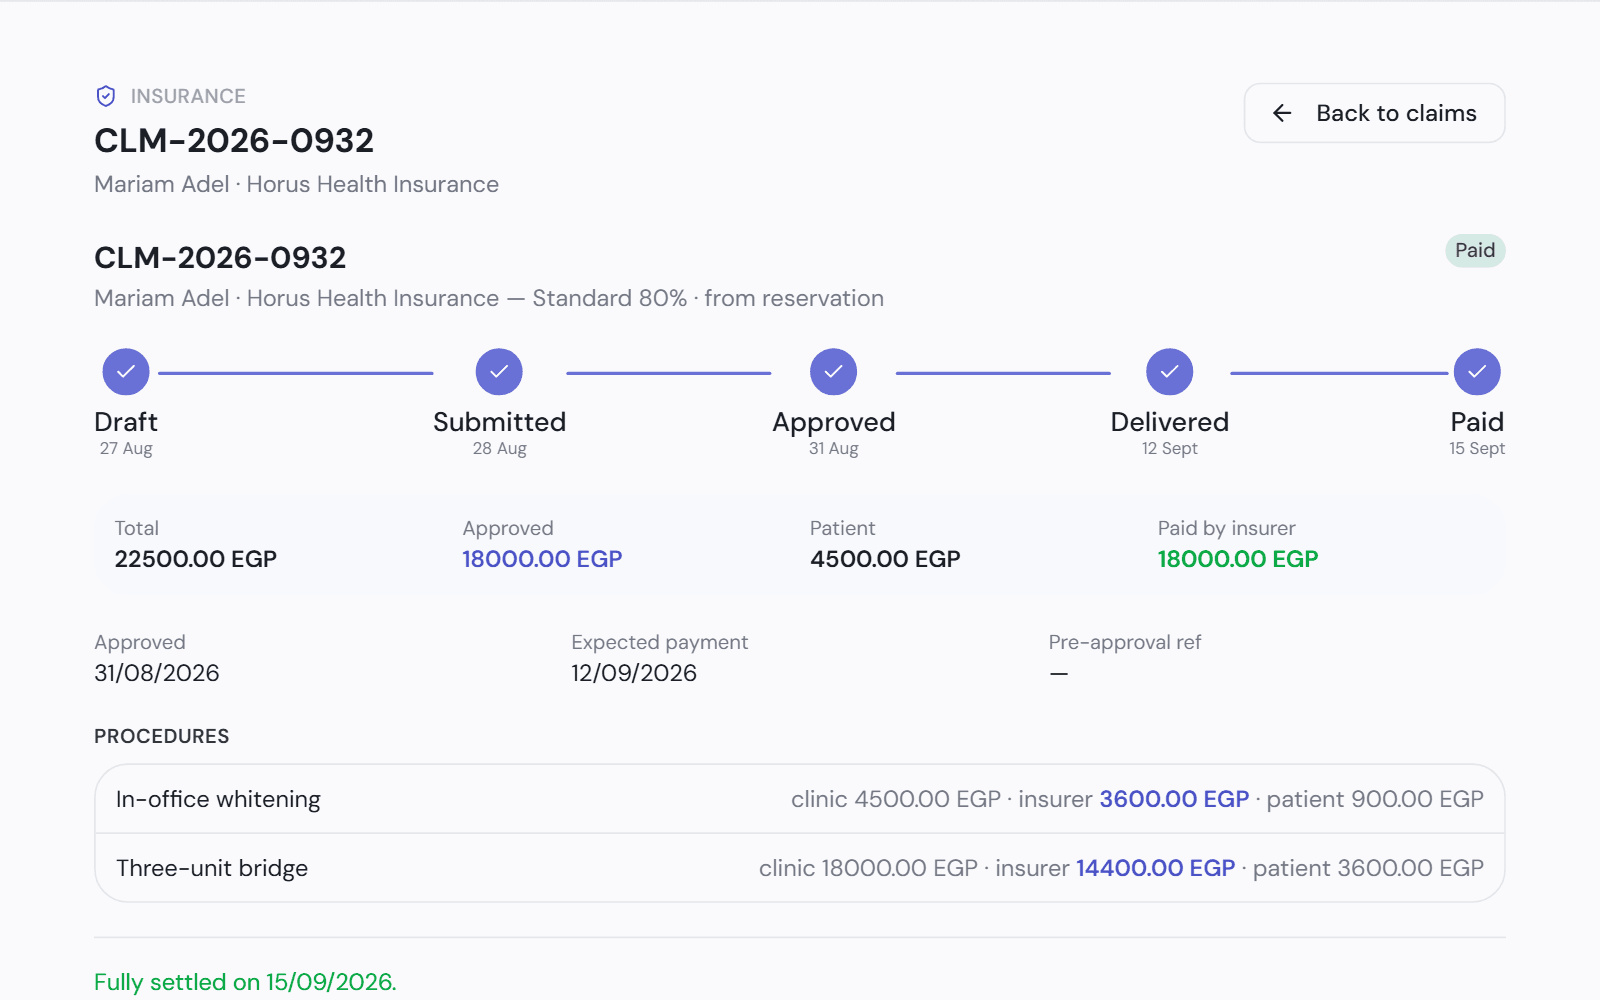Click the 27 Aug date under Draft

click(126, 448)
